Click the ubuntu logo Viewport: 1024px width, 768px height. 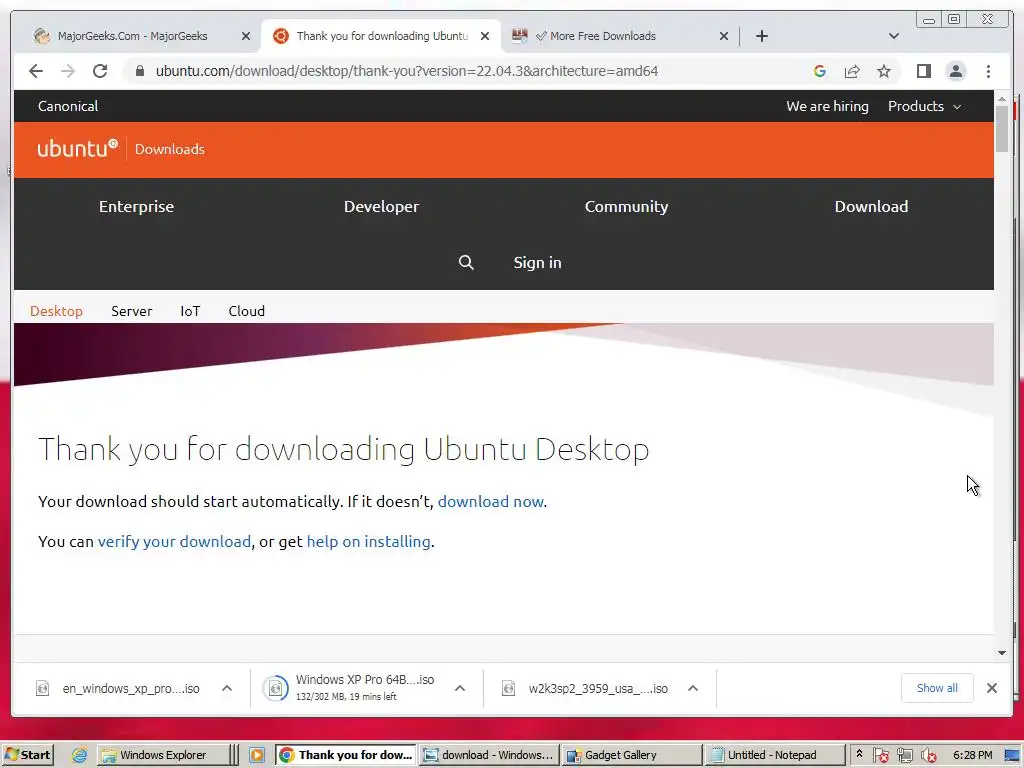pos(78,148)
